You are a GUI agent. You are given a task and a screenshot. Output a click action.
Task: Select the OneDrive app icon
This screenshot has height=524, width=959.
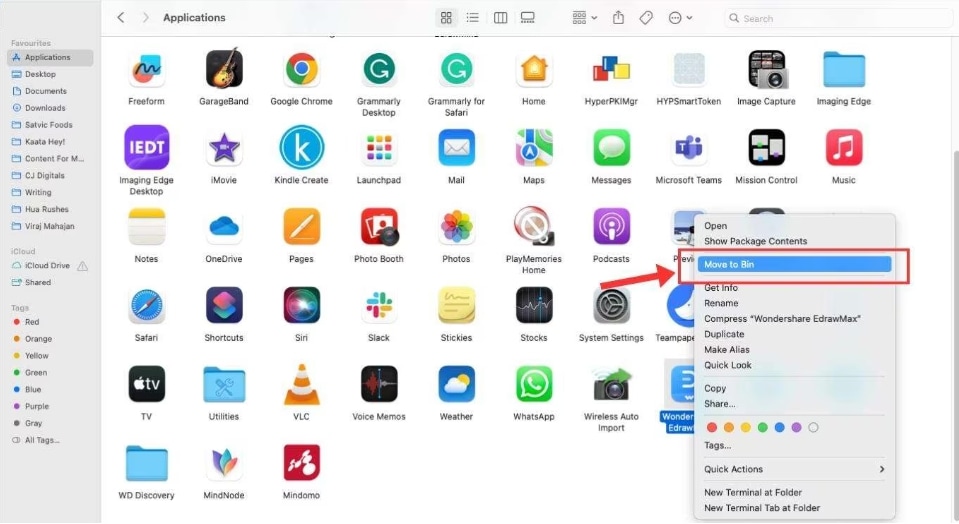pos(224,227)
